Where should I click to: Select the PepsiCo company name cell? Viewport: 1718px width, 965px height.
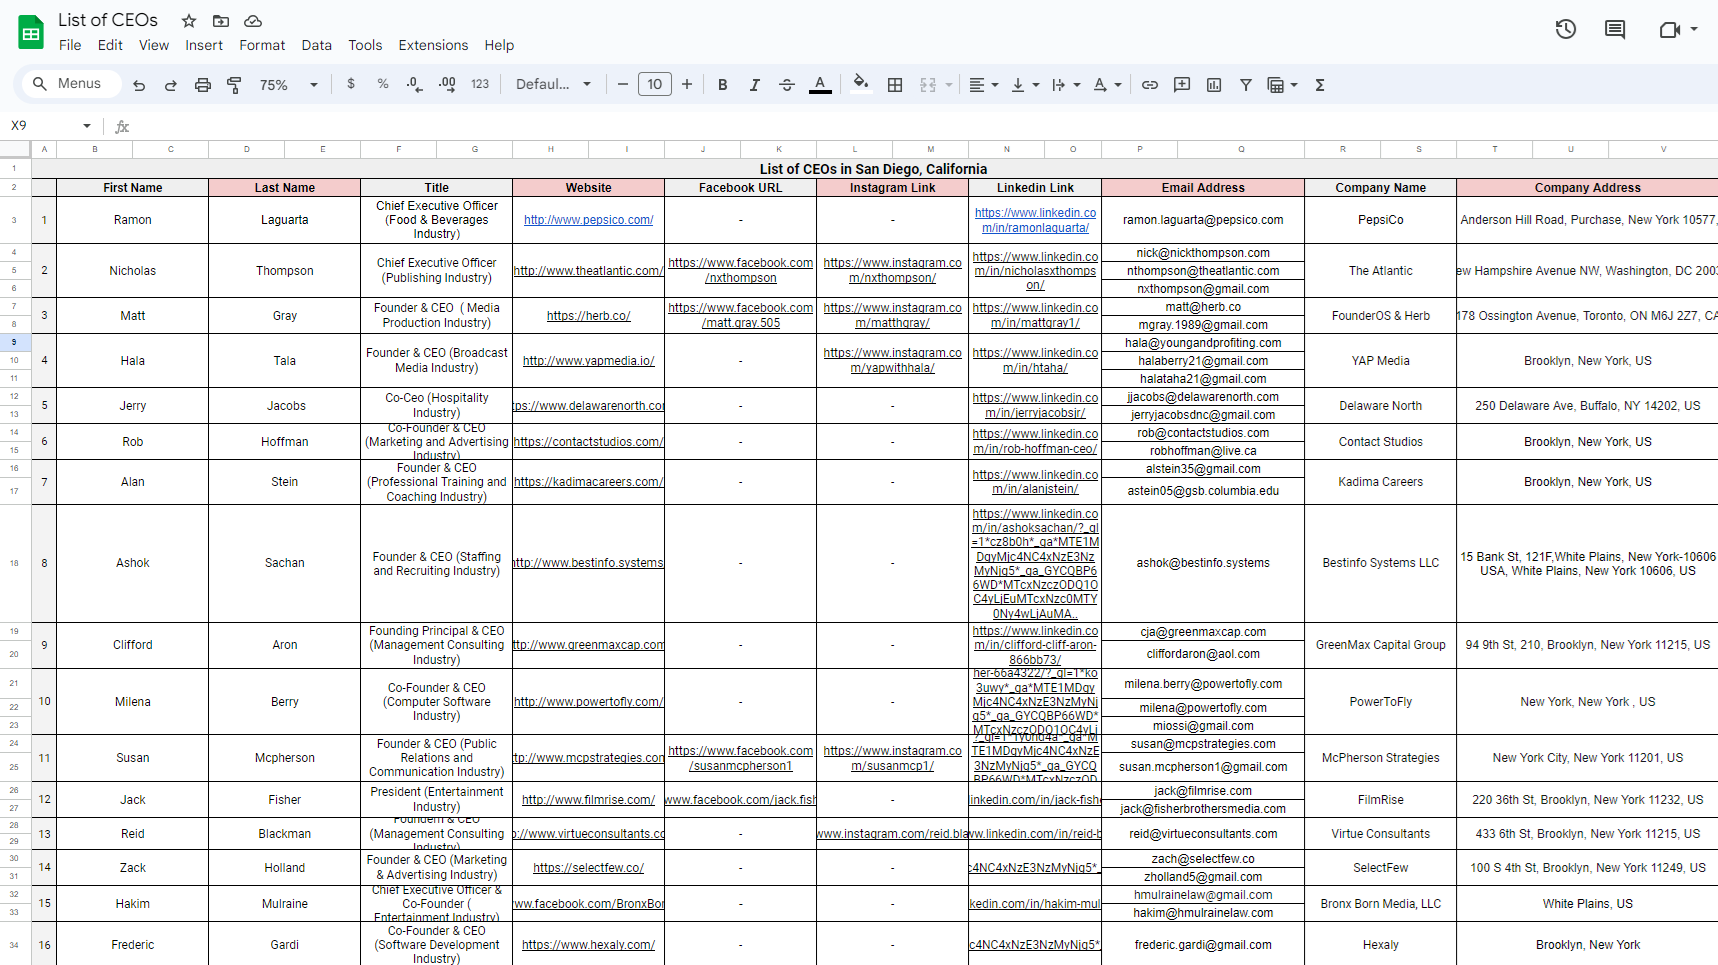click(x=1381, y=220)
